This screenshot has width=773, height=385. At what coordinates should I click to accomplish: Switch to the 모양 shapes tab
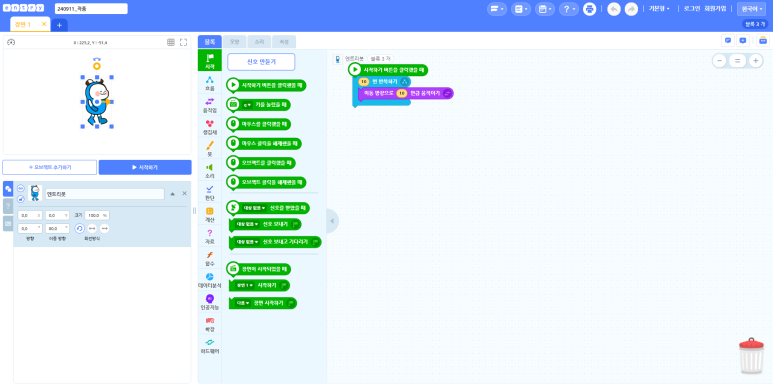(235, 42)
